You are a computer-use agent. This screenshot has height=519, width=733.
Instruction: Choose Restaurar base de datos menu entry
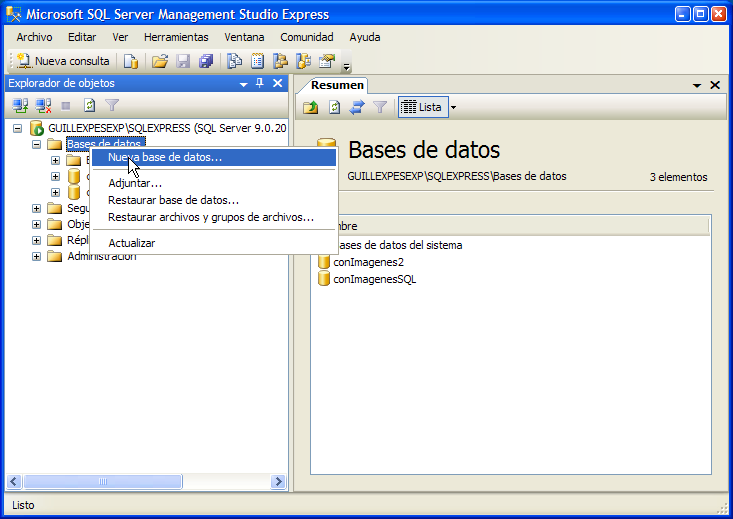pos(214,200)
